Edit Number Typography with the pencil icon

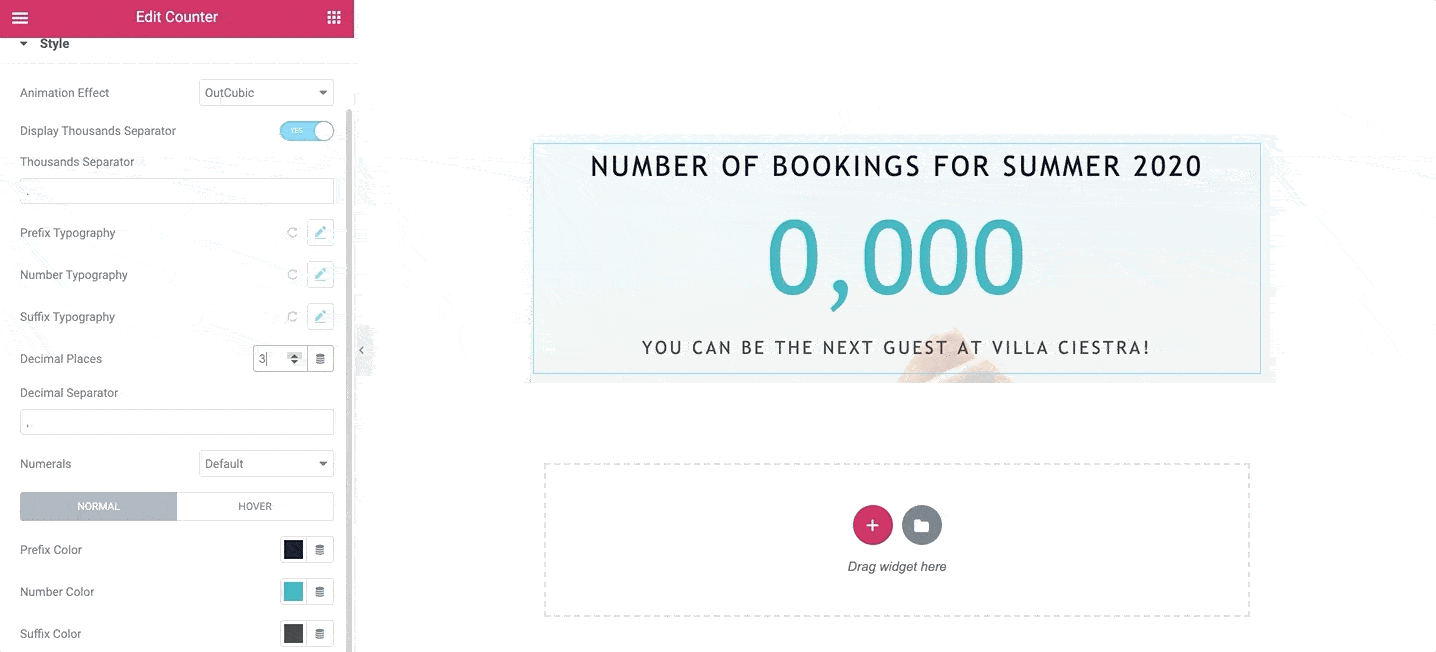[320, 275]
